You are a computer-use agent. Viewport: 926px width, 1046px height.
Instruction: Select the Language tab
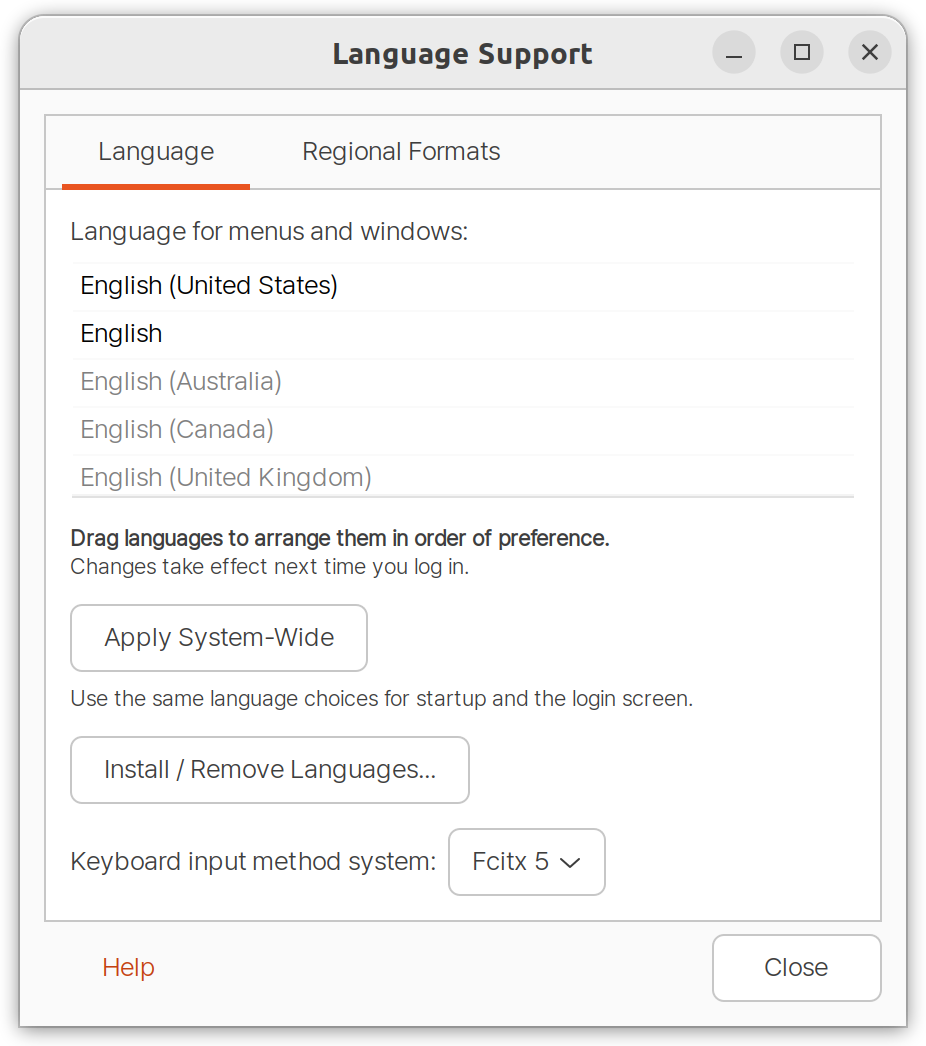156,151
